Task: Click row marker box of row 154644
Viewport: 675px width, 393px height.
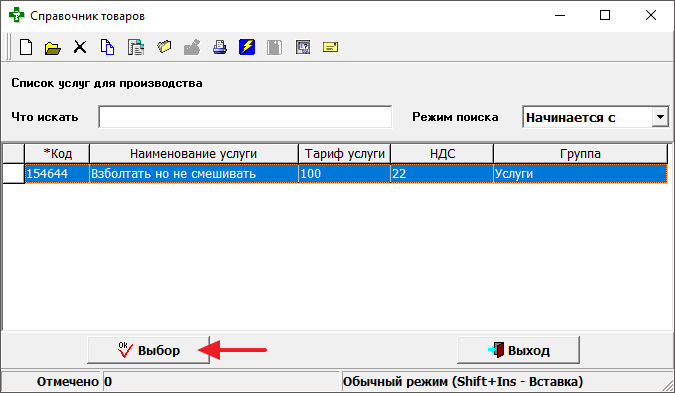Action: tap(13, 173)
